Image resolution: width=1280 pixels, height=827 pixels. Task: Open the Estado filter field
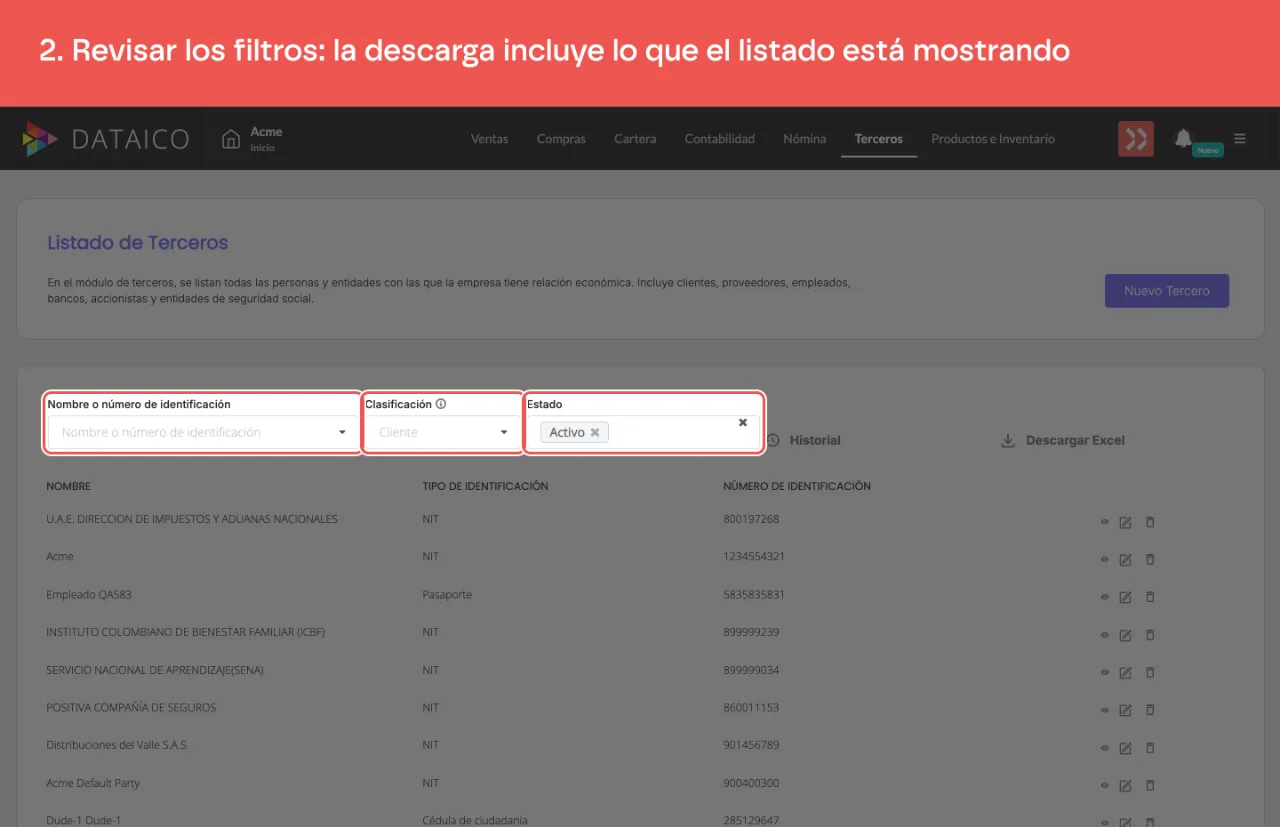[x=644, y=432]
